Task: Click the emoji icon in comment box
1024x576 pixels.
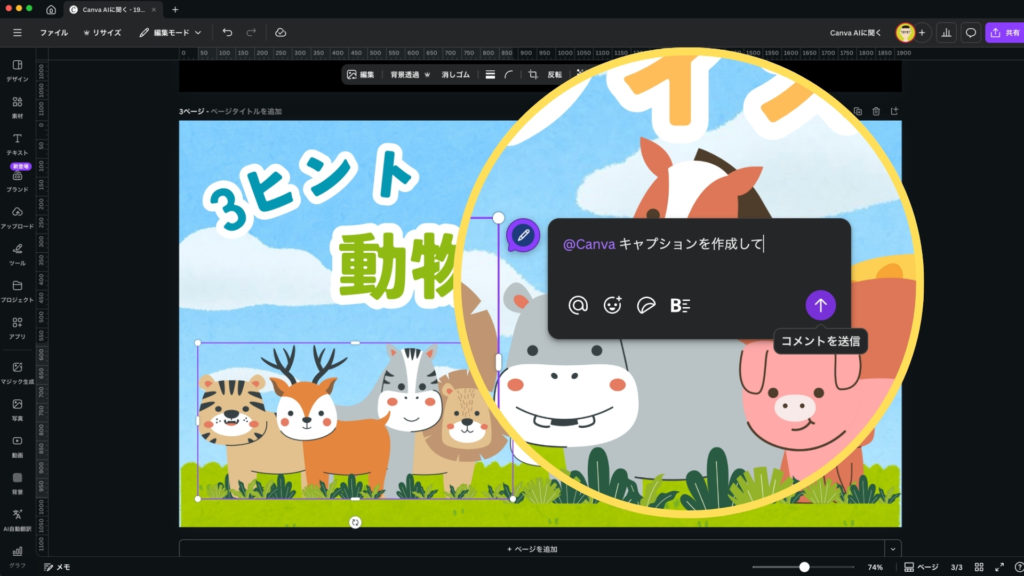Action: click(612, 305)
